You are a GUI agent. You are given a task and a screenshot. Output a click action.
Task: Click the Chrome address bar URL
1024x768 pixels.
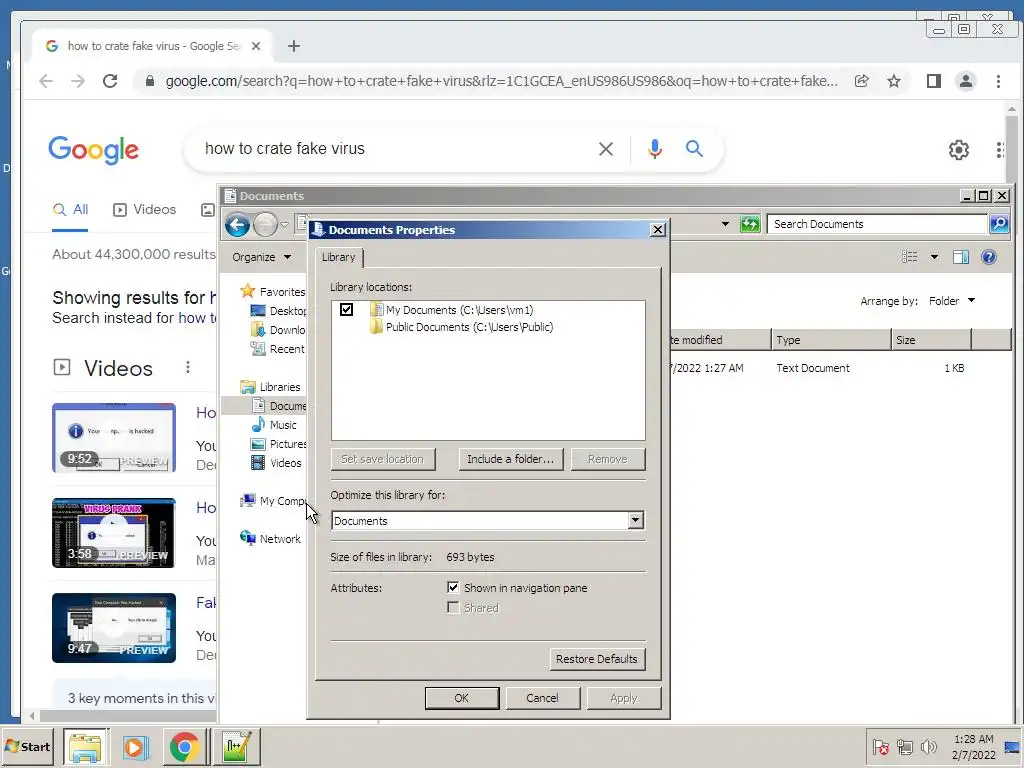coord(501,81)
